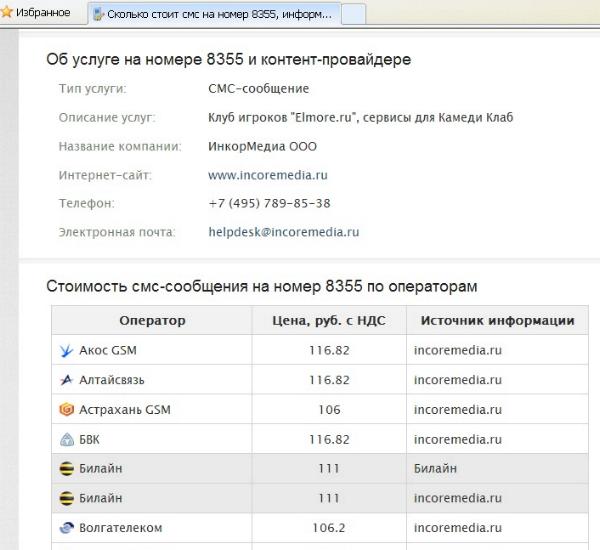
Task: Click the Источник информации column header
Action: click(497, 320)
